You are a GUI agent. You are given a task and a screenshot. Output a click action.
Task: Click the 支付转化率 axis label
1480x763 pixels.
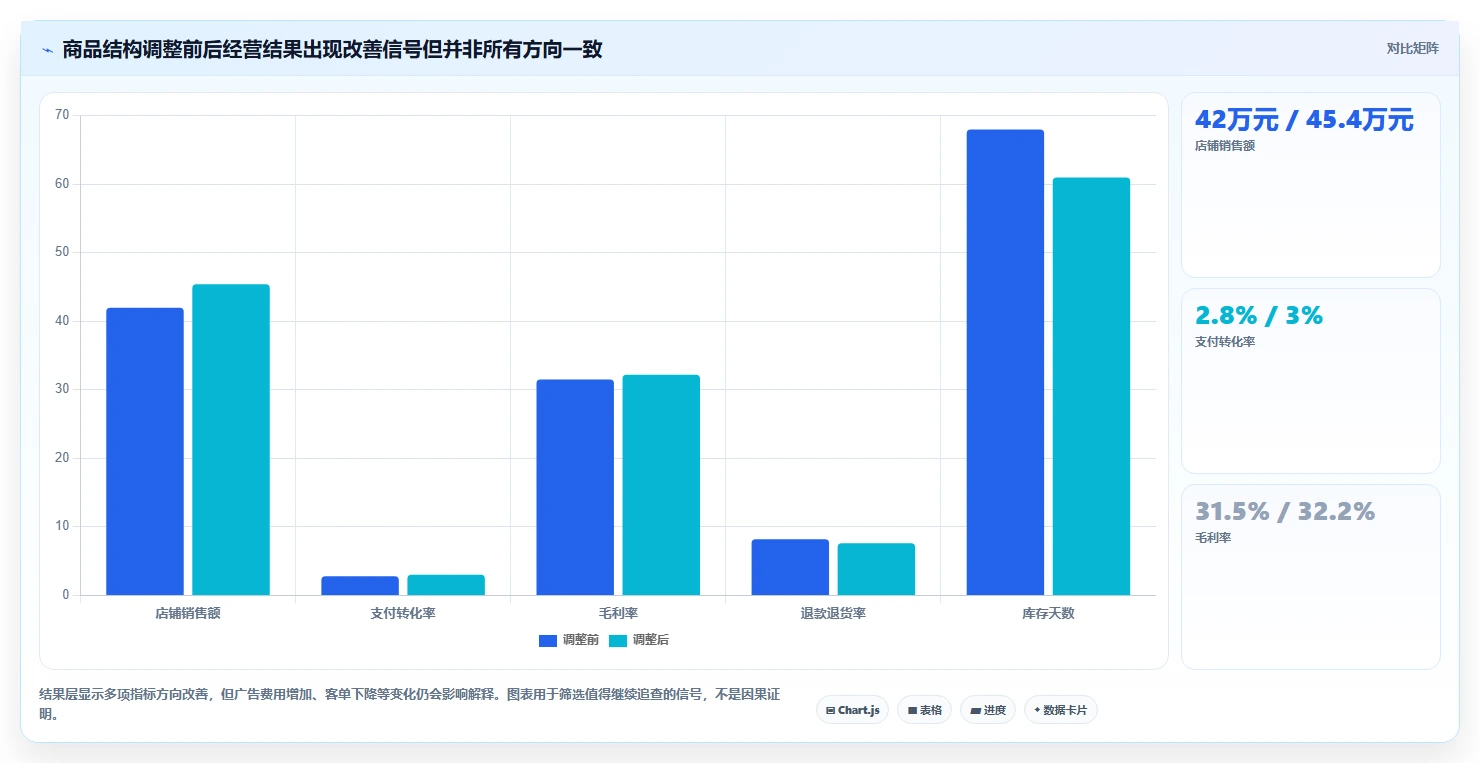[x=403, y=614]
